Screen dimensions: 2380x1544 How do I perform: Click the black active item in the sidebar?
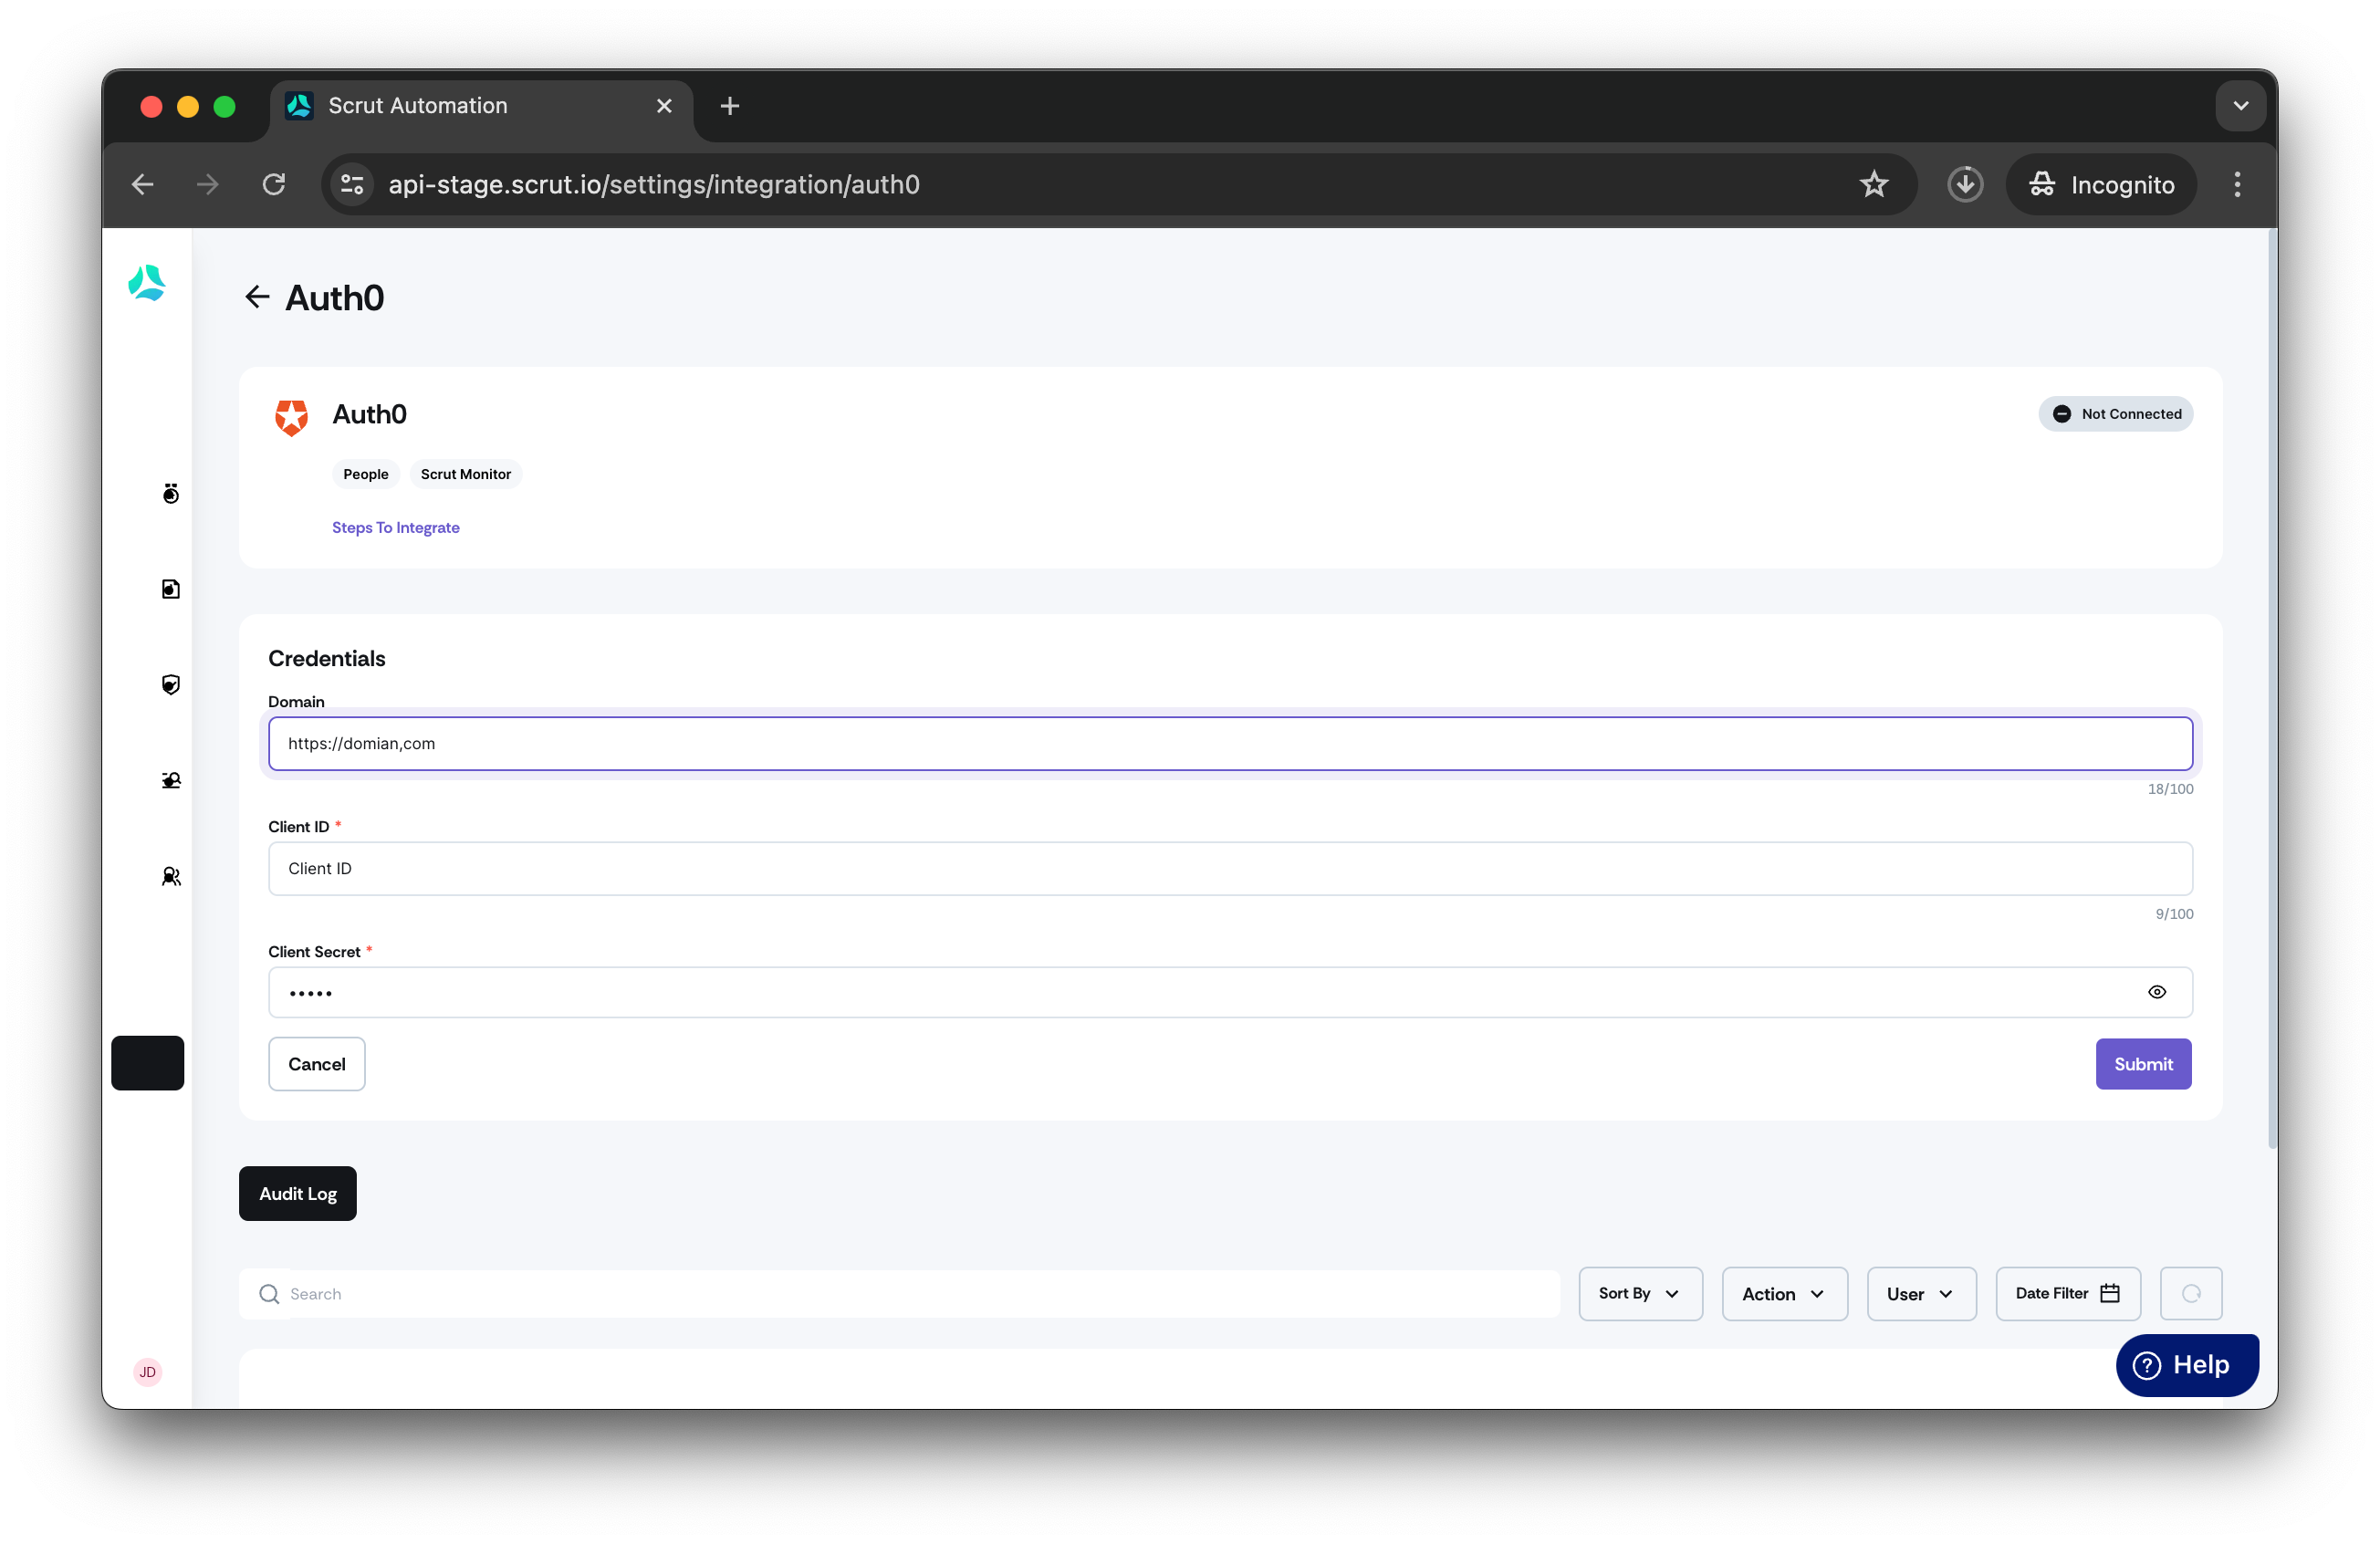(x=147, y=1063)
